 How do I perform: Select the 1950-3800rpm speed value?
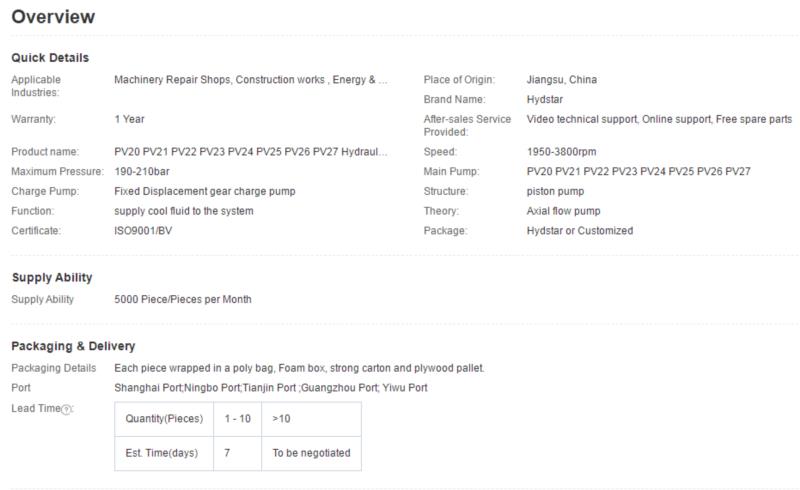[x=561, y=152]
